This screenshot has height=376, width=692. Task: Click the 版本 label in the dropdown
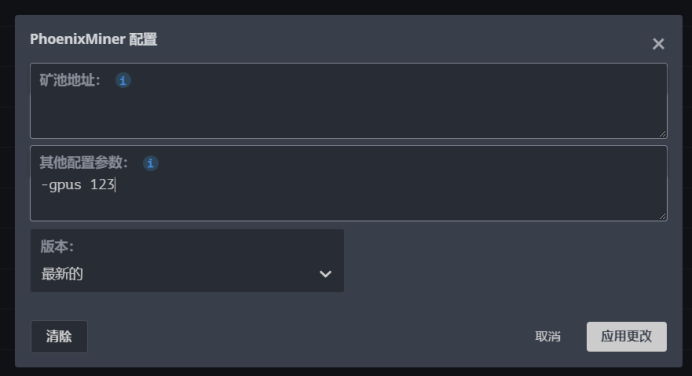[57, 246]
